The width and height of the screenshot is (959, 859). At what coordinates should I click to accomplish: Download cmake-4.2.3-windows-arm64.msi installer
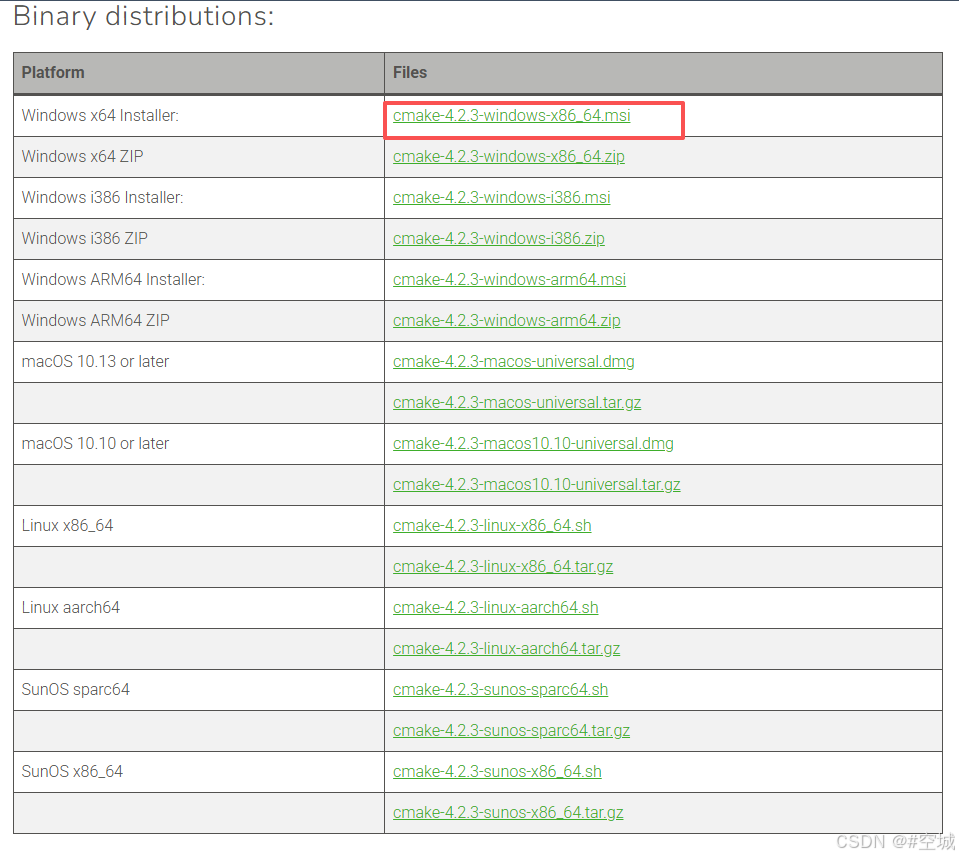(x=509, y=280)
